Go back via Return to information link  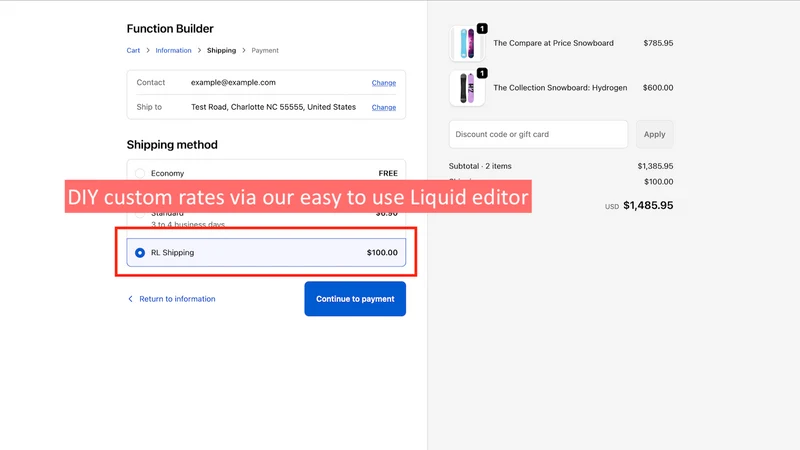tap(177, 299)
